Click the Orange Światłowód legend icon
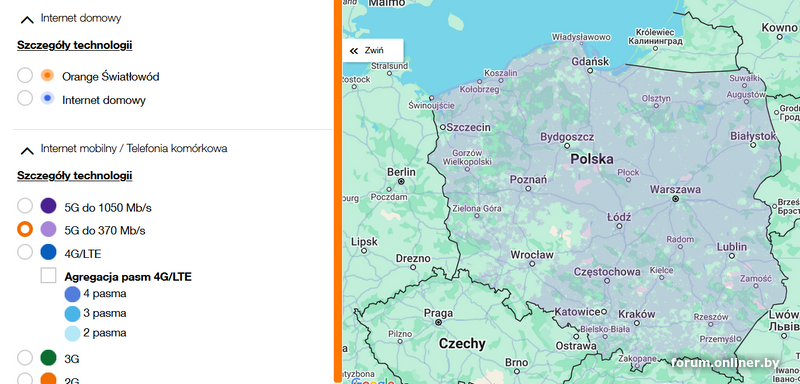The image size is (800, 384). [x=47, y=75]
